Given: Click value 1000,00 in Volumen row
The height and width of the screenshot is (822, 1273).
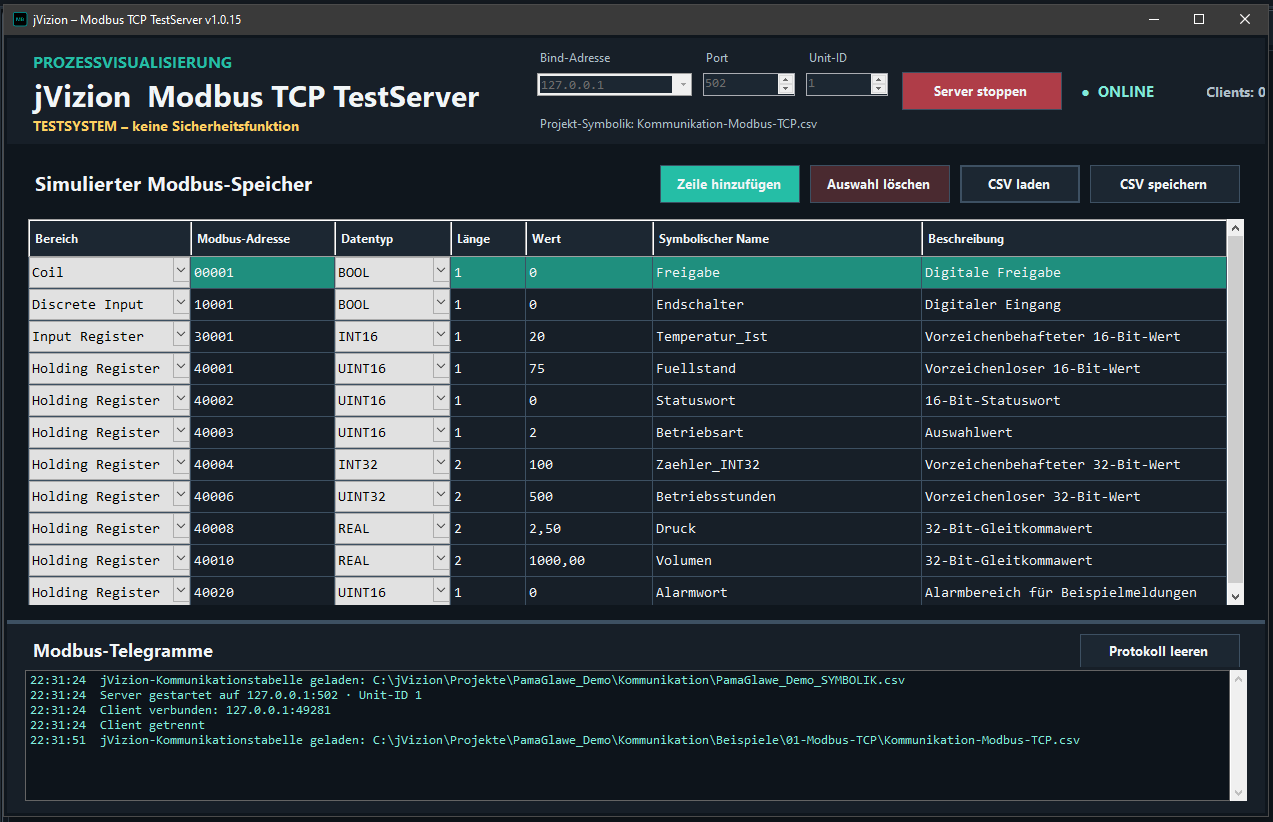Looking at the screenshot, I should coord(589,560).
